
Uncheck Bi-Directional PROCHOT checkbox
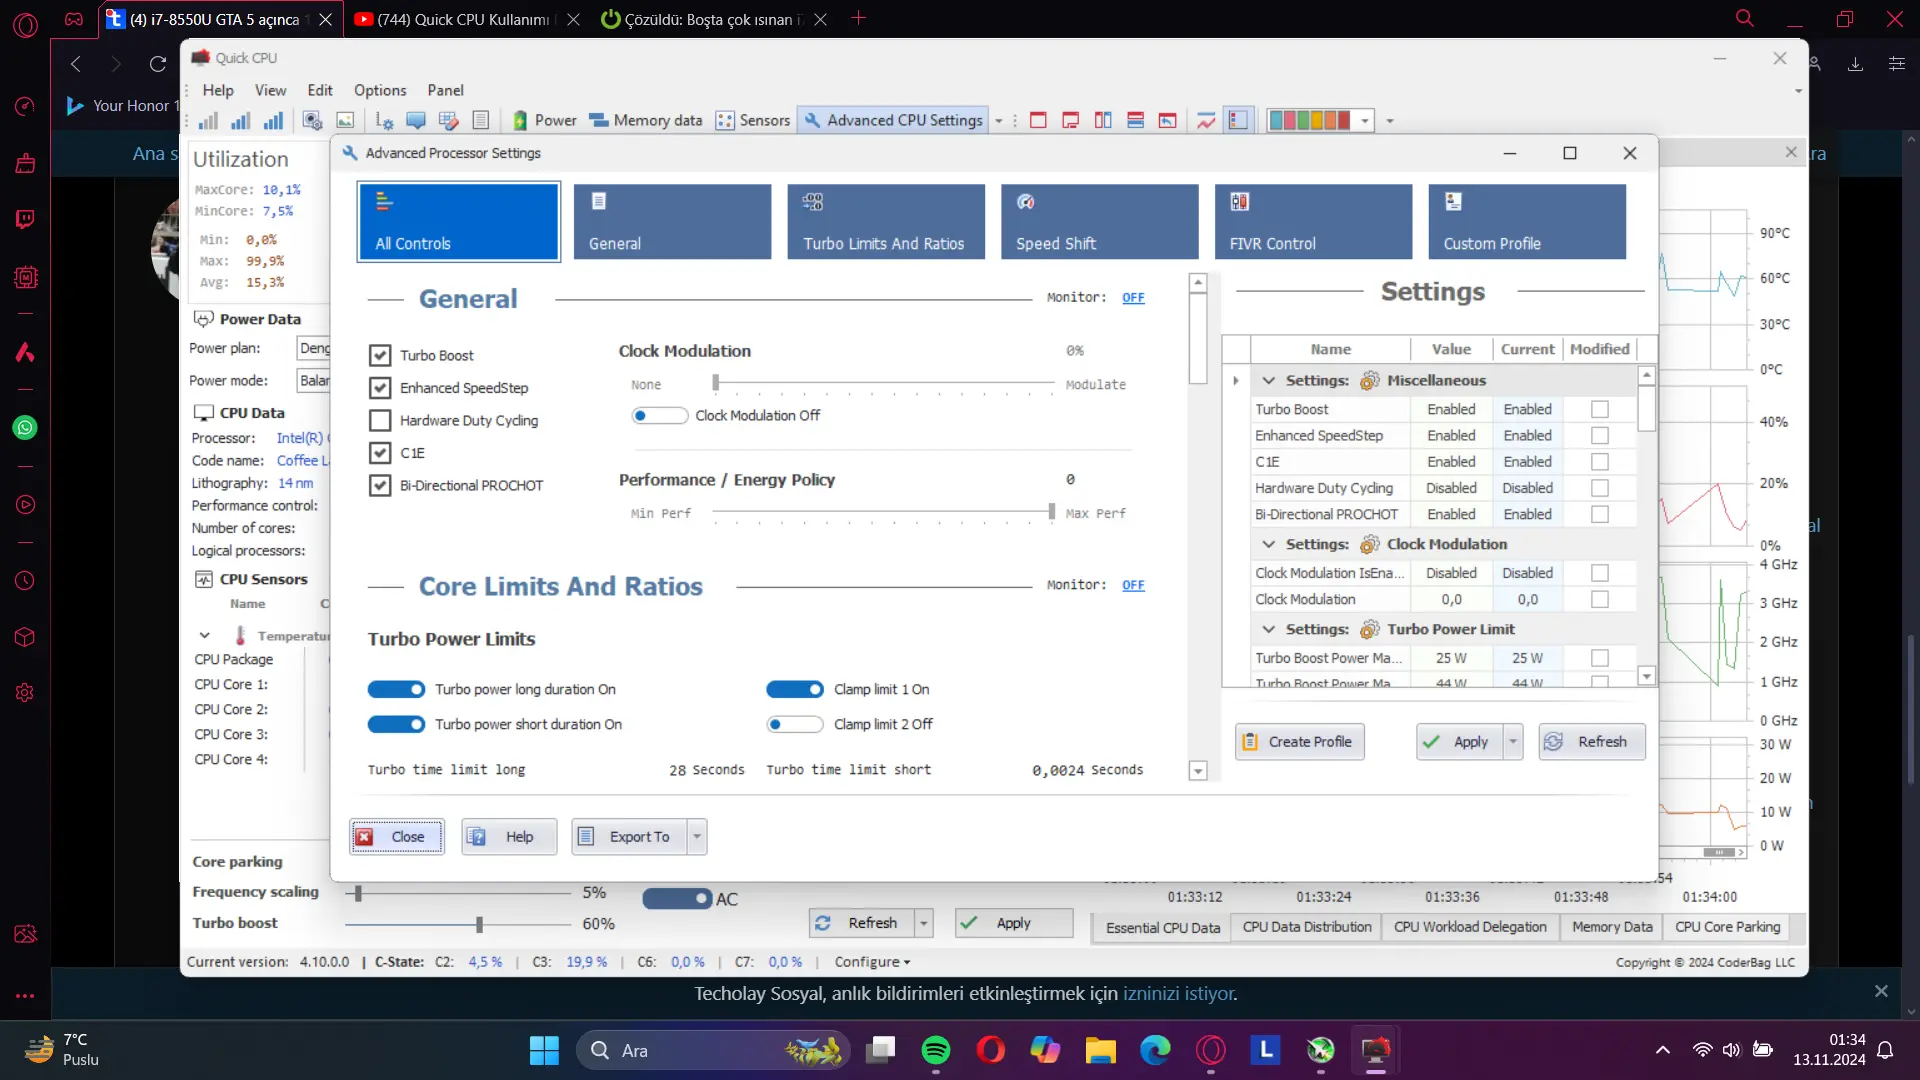pos(380,485)
